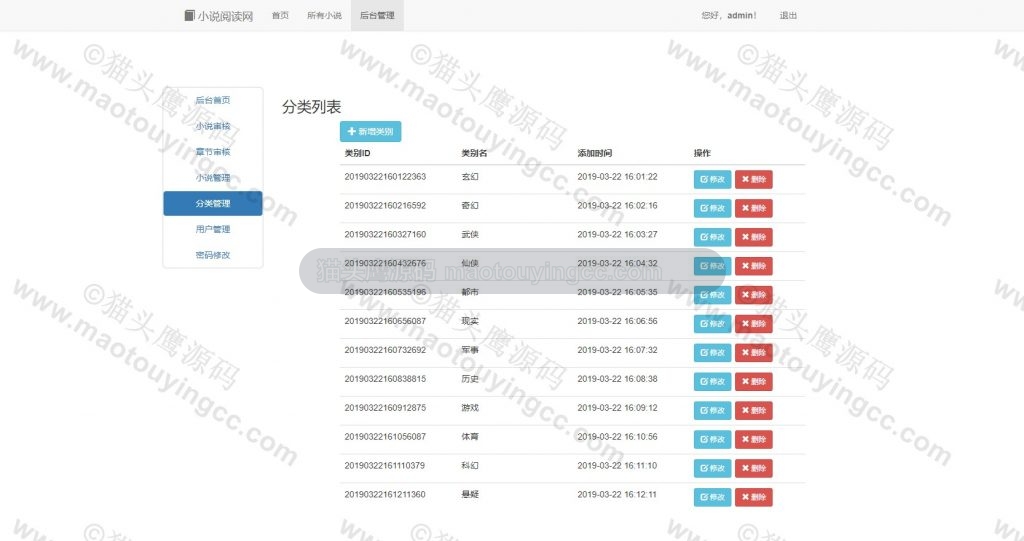
Task: Click category ID 20190322160838815
Action: 385,378
